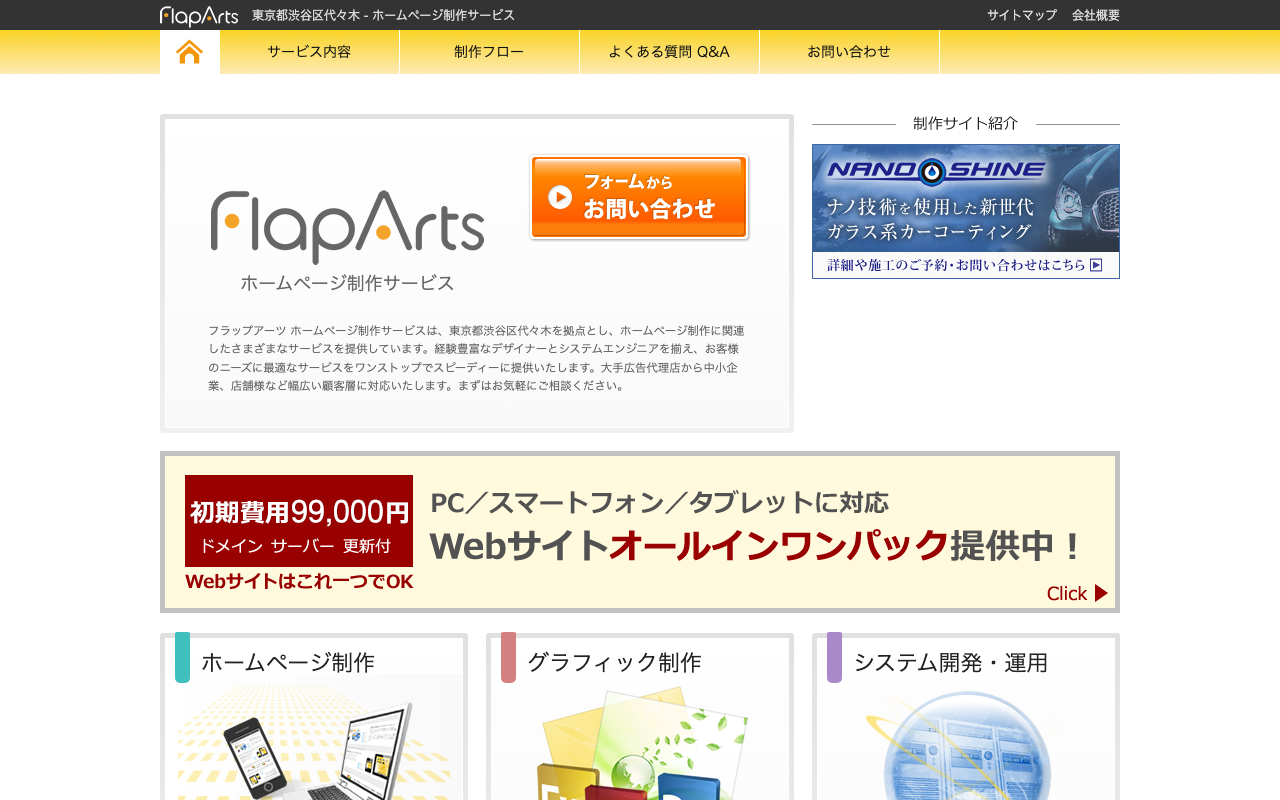
Task: Click the 初期費用99,000円 red box
Action: pyautogui.click(x=299, y=521)
